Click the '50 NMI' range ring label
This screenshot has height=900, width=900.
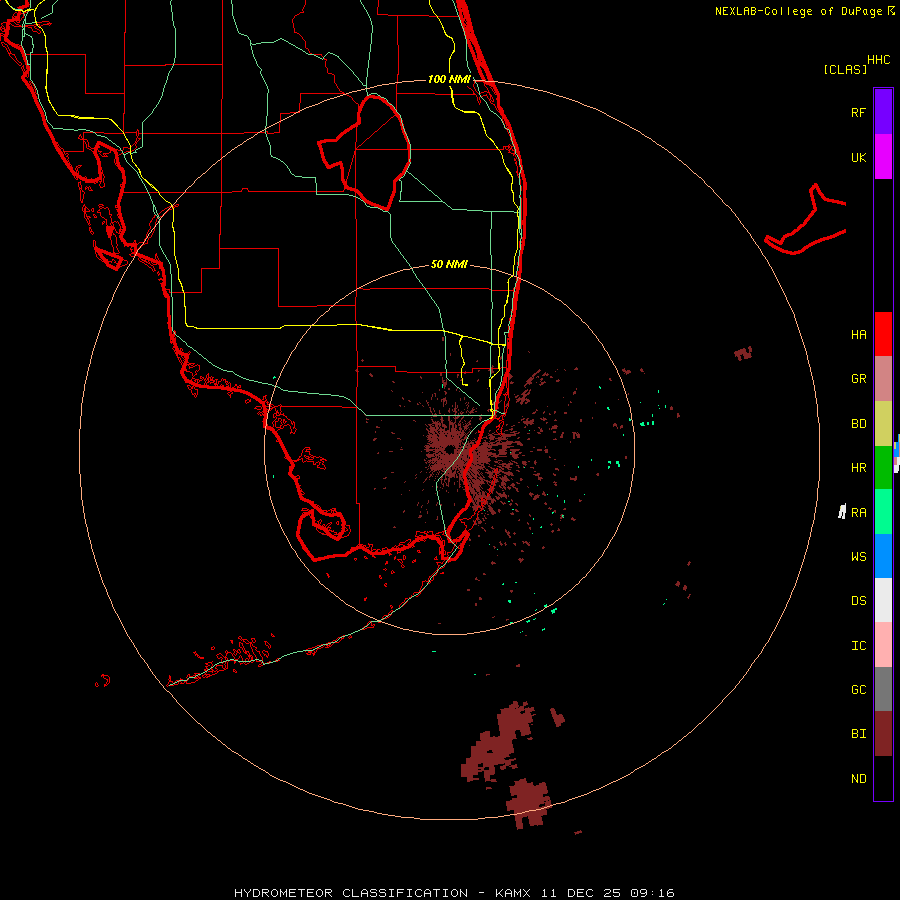[x=449, y=264]
